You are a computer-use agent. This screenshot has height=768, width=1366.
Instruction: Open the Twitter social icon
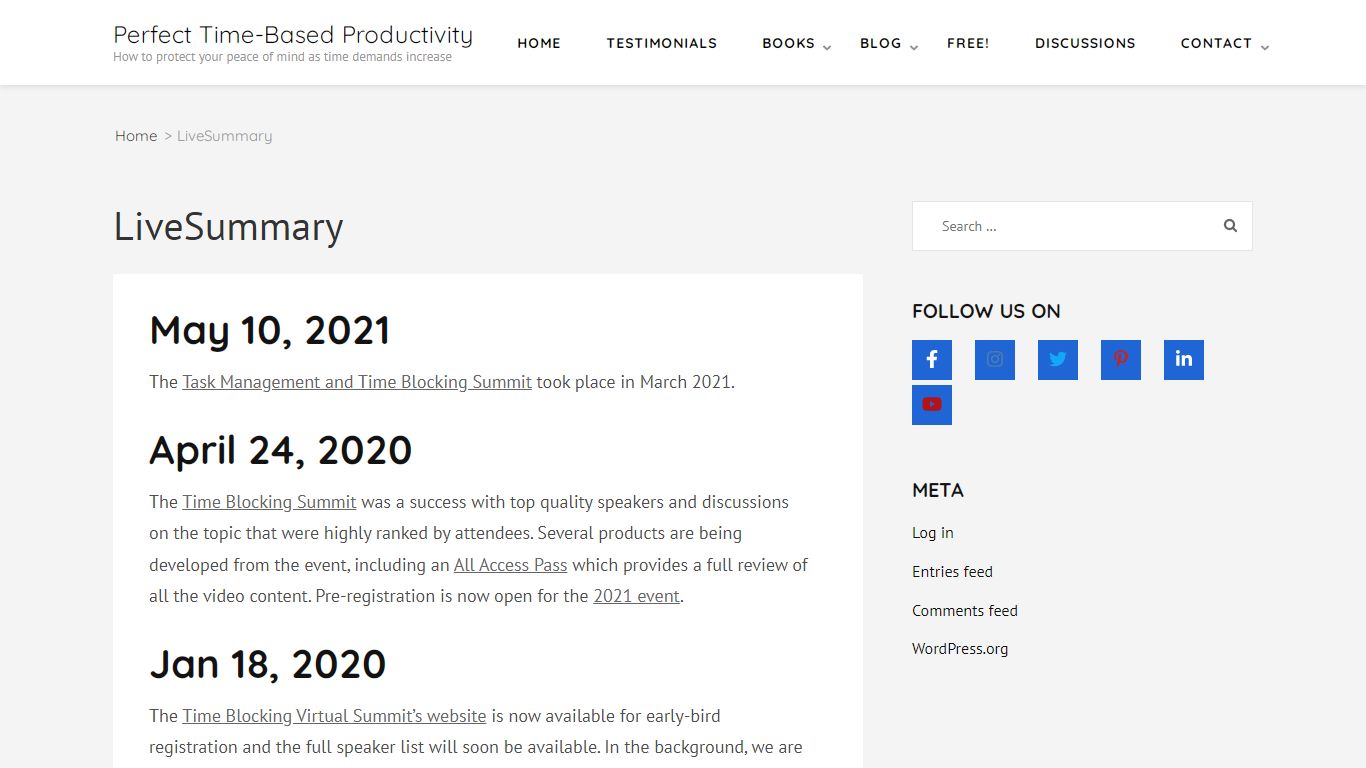(1058, 360)
